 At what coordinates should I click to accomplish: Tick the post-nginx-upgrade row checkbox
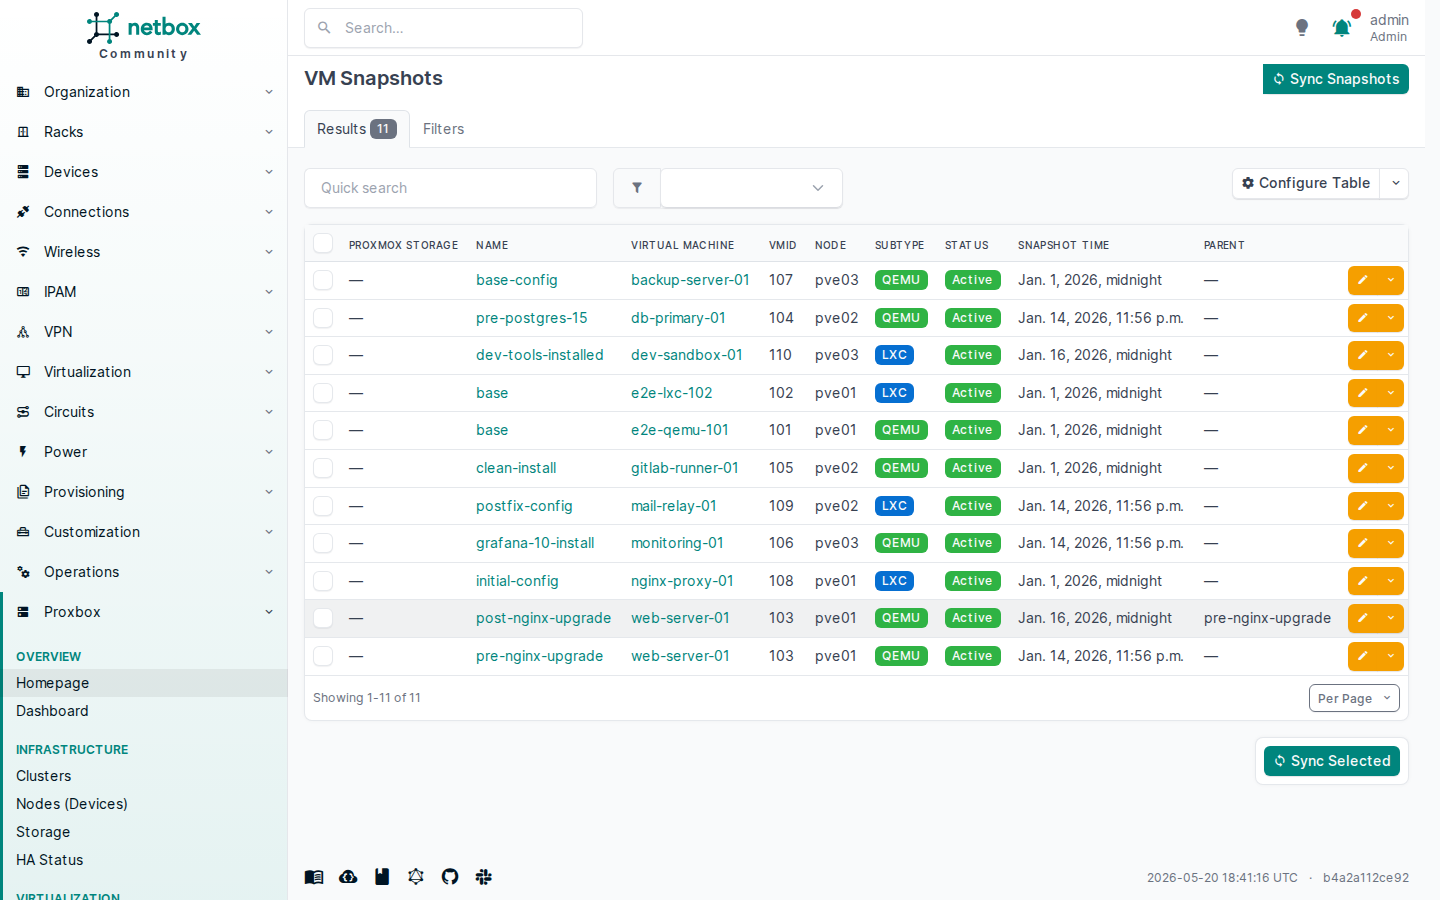[323, 618]
